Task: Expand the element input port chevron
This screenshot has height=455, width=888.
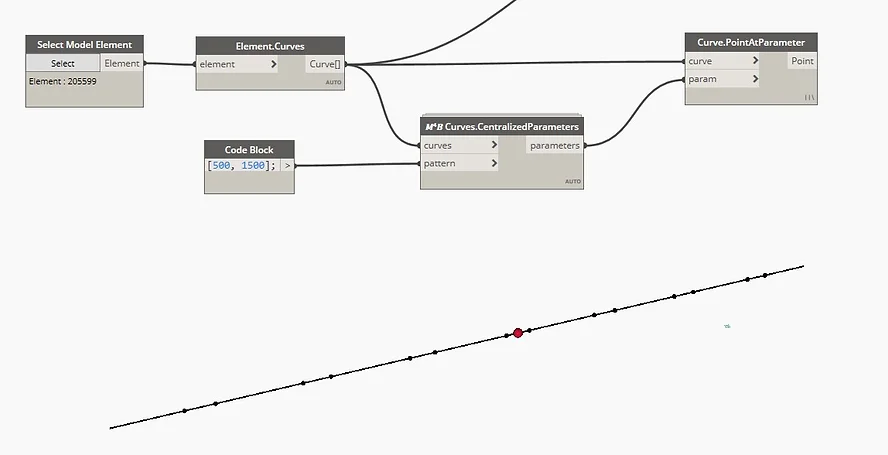Action: (274, 65)
